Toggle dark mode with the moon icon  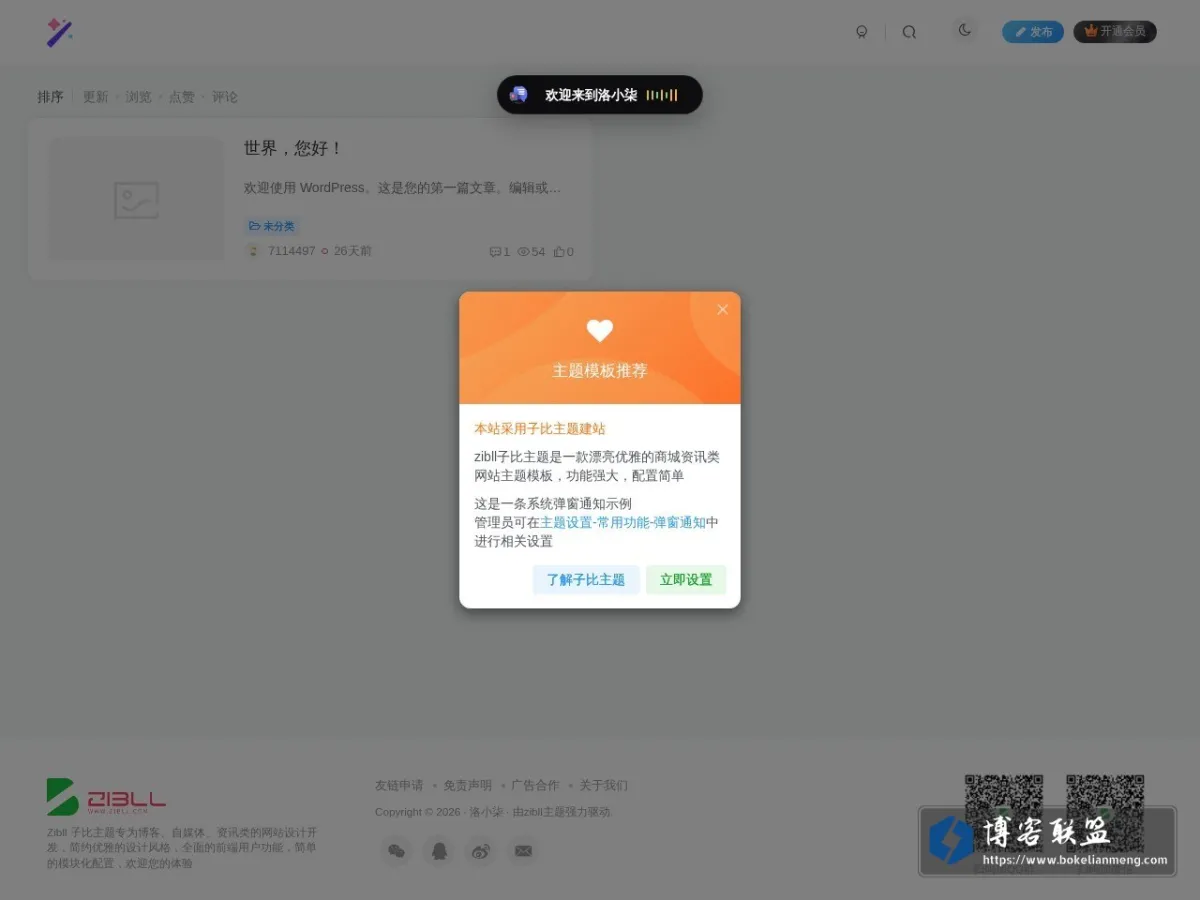click(965, 30)
